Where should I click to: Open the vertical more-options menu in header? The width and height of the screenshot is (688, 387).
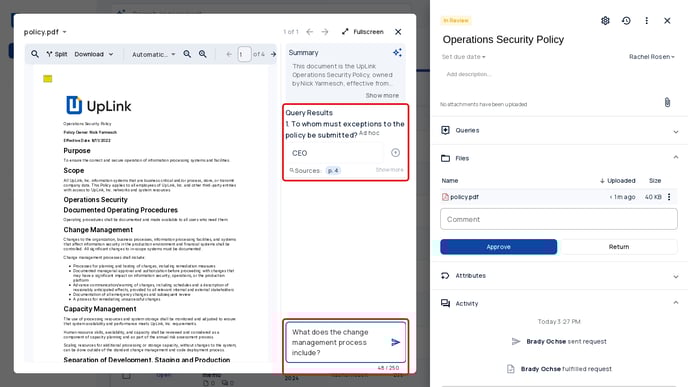tap(646, 21)
